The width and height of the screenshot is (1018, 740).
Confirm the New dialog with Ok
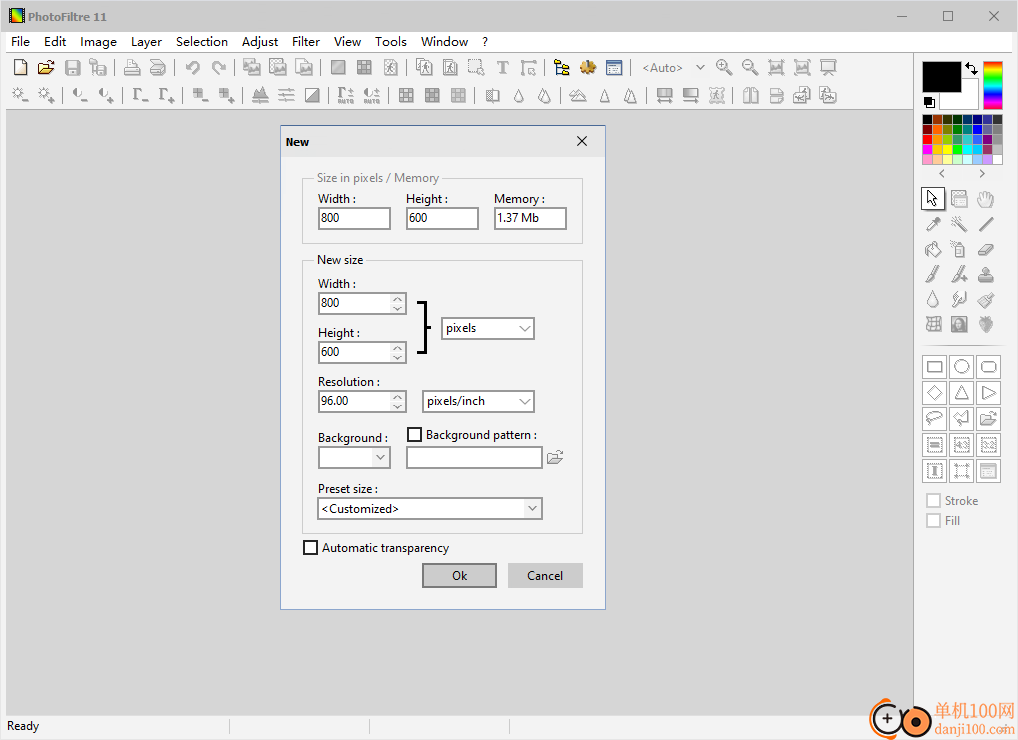coord(460,576)
